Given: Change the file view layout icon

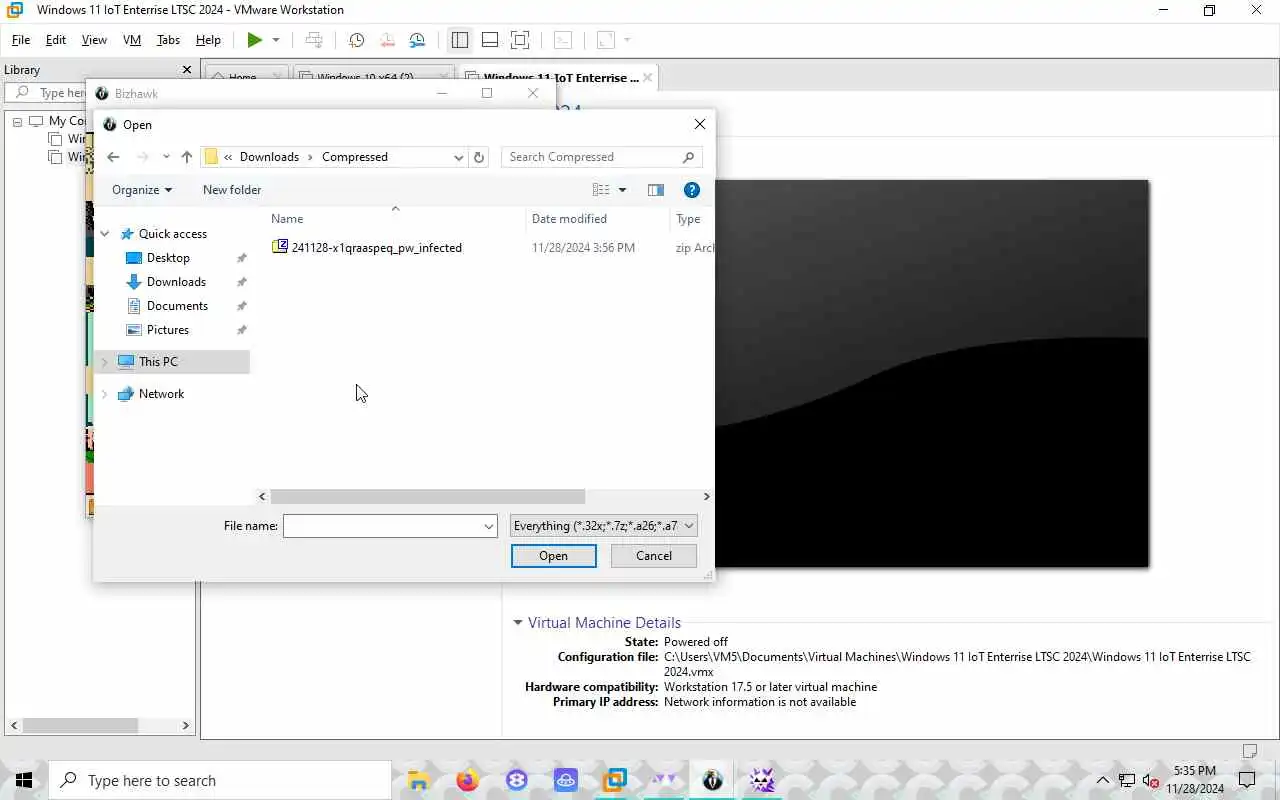Looking at the screenshot, I should pos(601,190).
